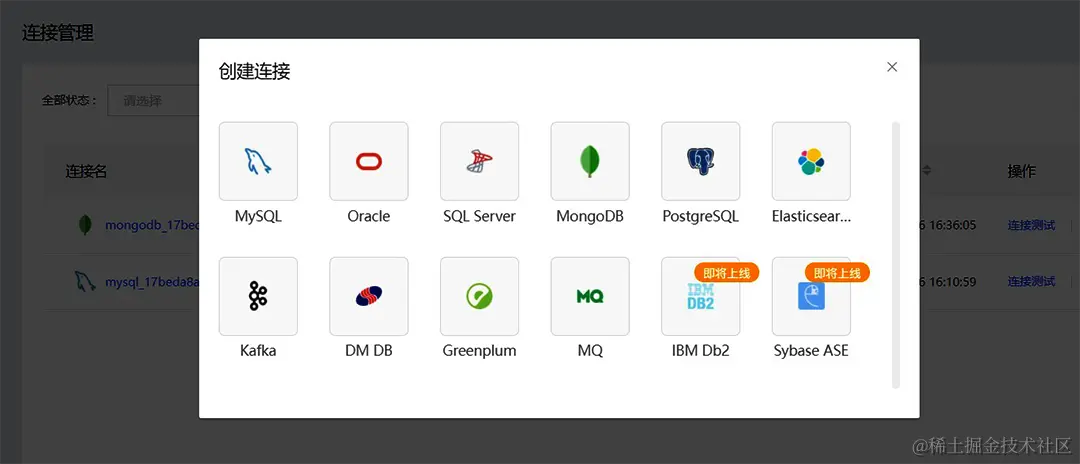Click the MongoDB leaf icon in connection list
The height and width of the screenshot is (464, 1080).
click(x=85, y=224)
